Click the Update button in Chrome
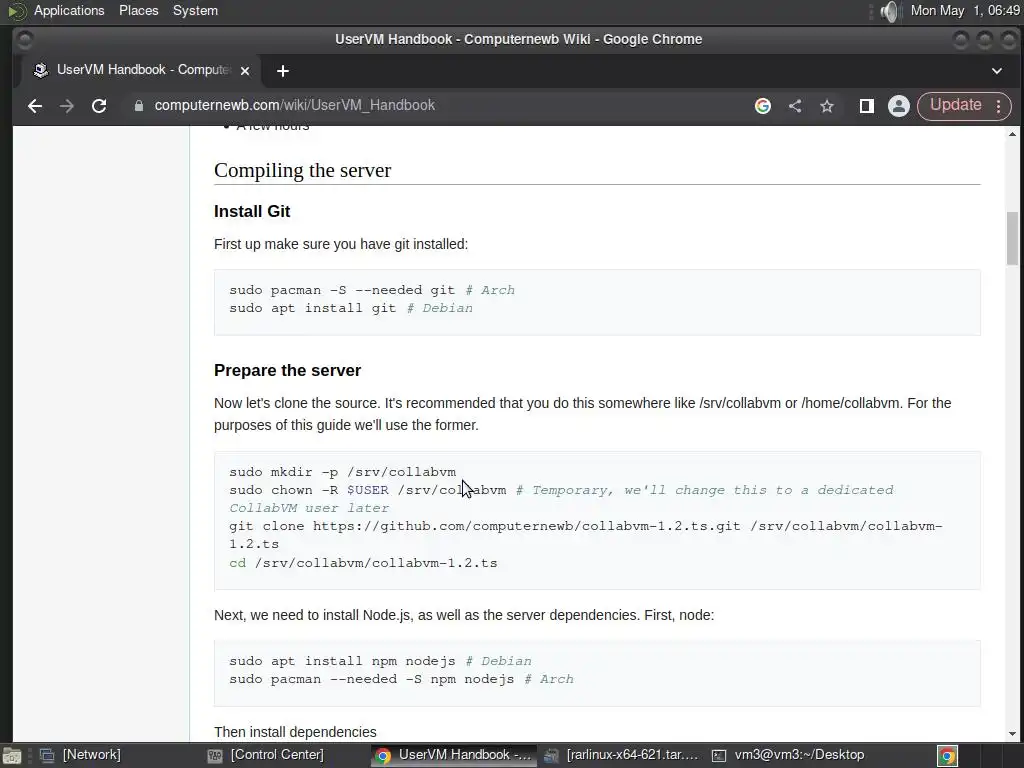The height and width of the screenshot is (768, 1024). (x=955, y=105)
